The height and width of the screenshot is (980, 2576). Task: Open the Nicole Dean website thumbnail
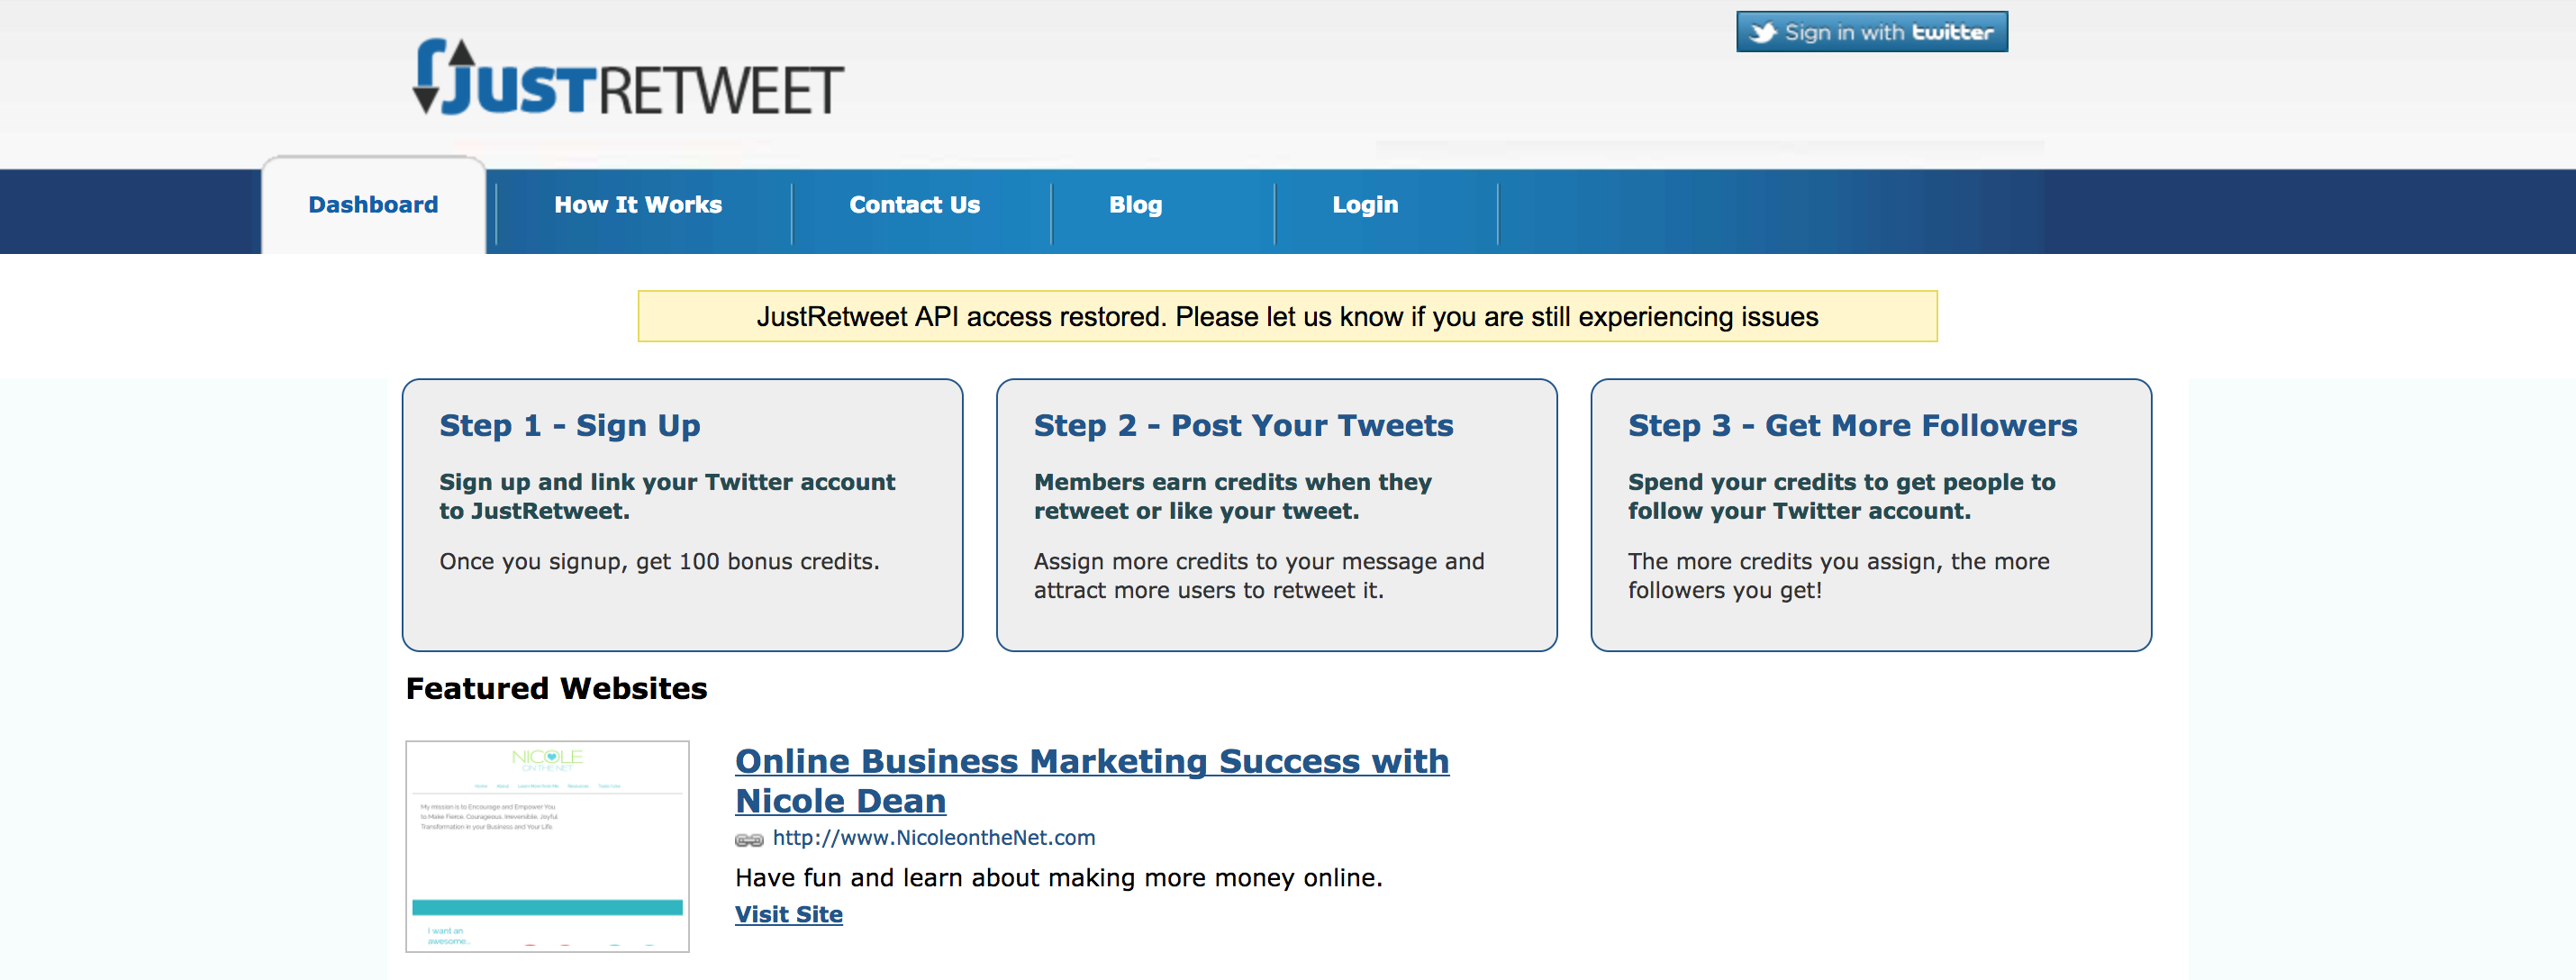pyautogui.click(x=547, y=846)
